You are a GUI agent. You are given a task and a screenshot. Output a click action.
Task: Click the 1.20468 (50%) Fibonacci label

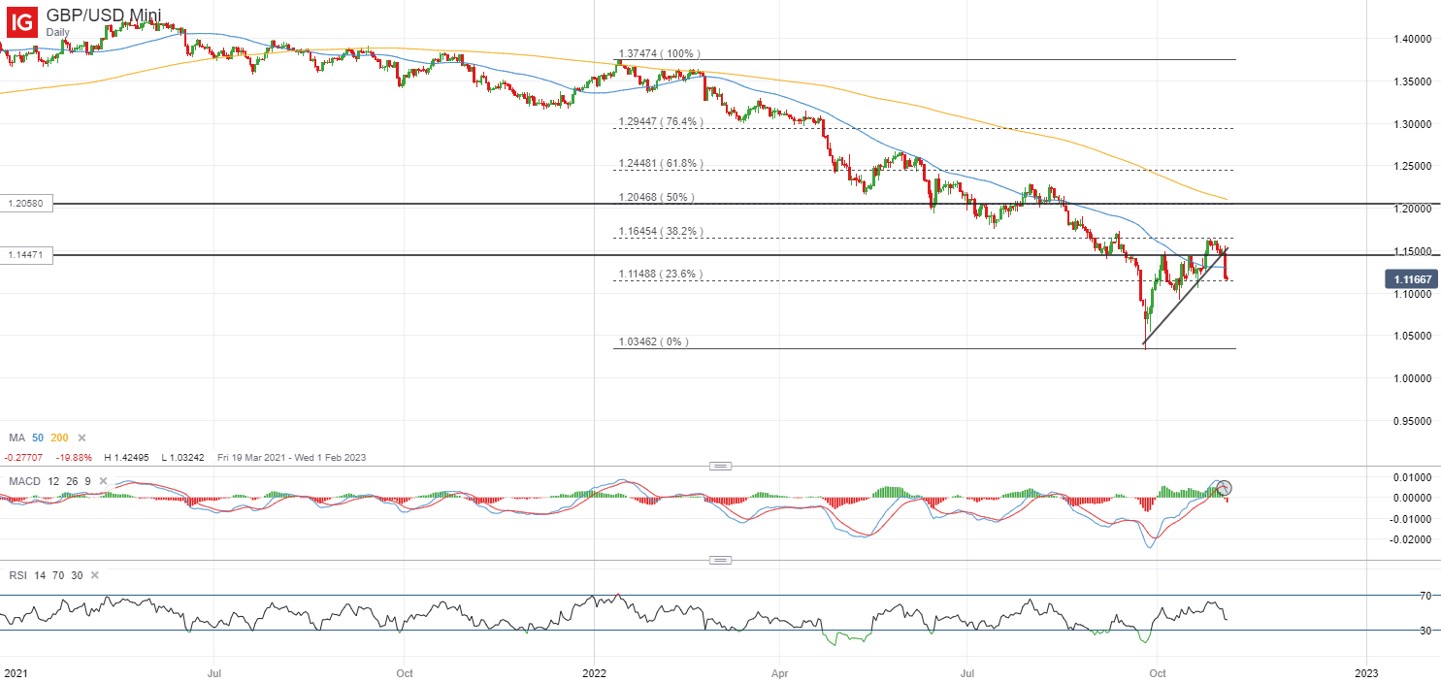click(657, 197)
